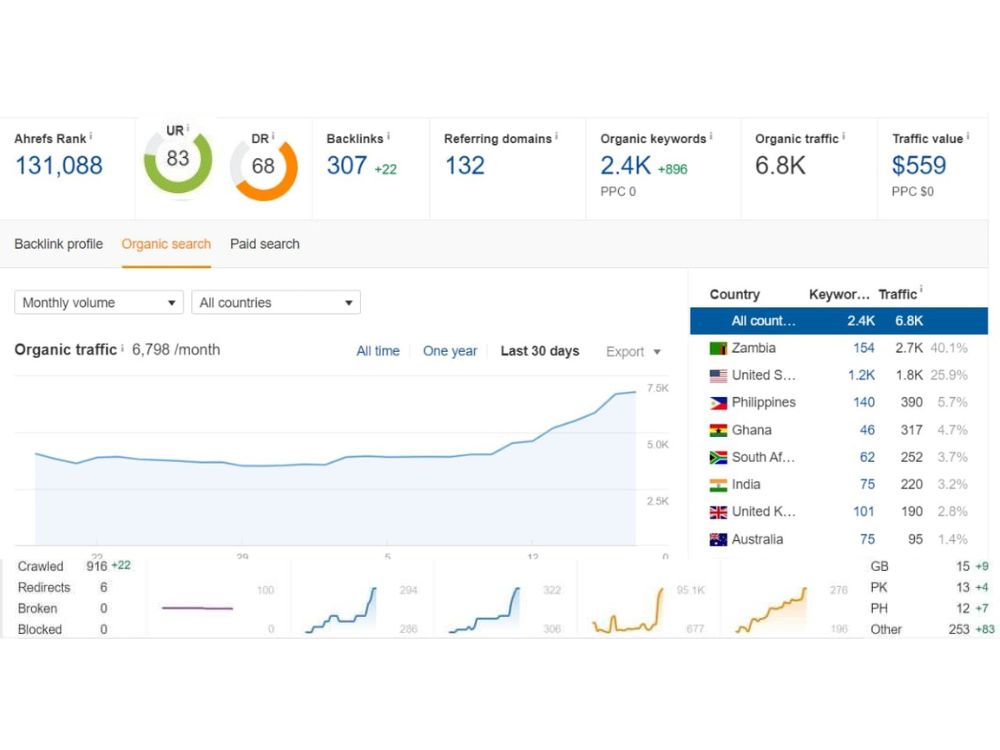Click the PK 13 row
1000x750 pixels.
(930, 587)
